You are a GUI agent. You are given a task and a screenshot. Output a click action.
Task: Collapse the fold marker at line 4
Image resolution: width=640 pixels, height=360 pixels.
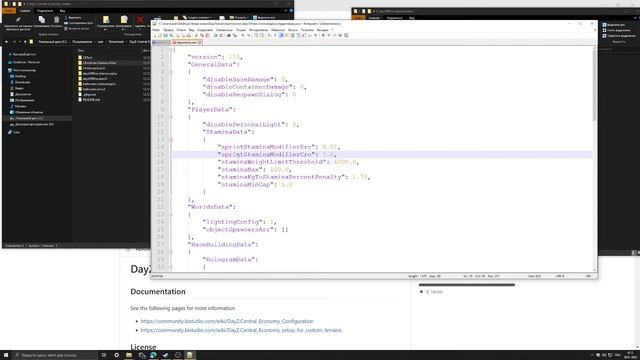171,72
